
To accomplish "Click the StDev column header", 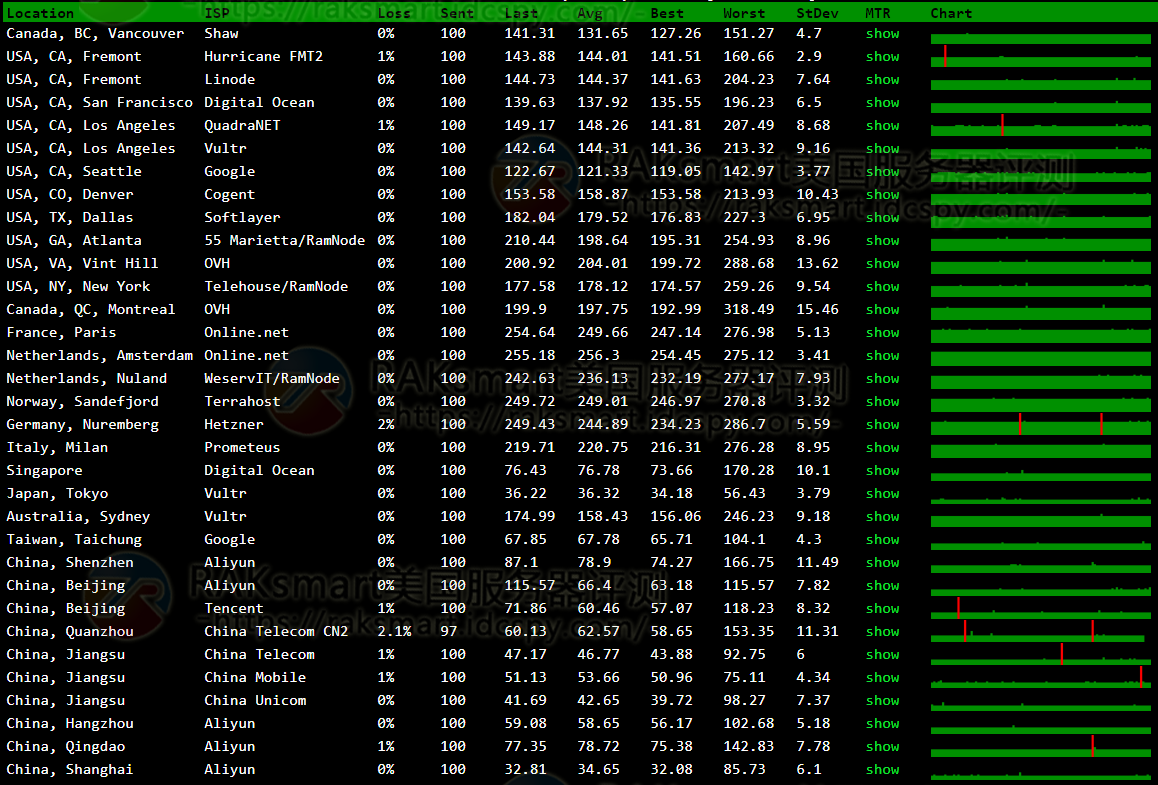I will [818, 13].
